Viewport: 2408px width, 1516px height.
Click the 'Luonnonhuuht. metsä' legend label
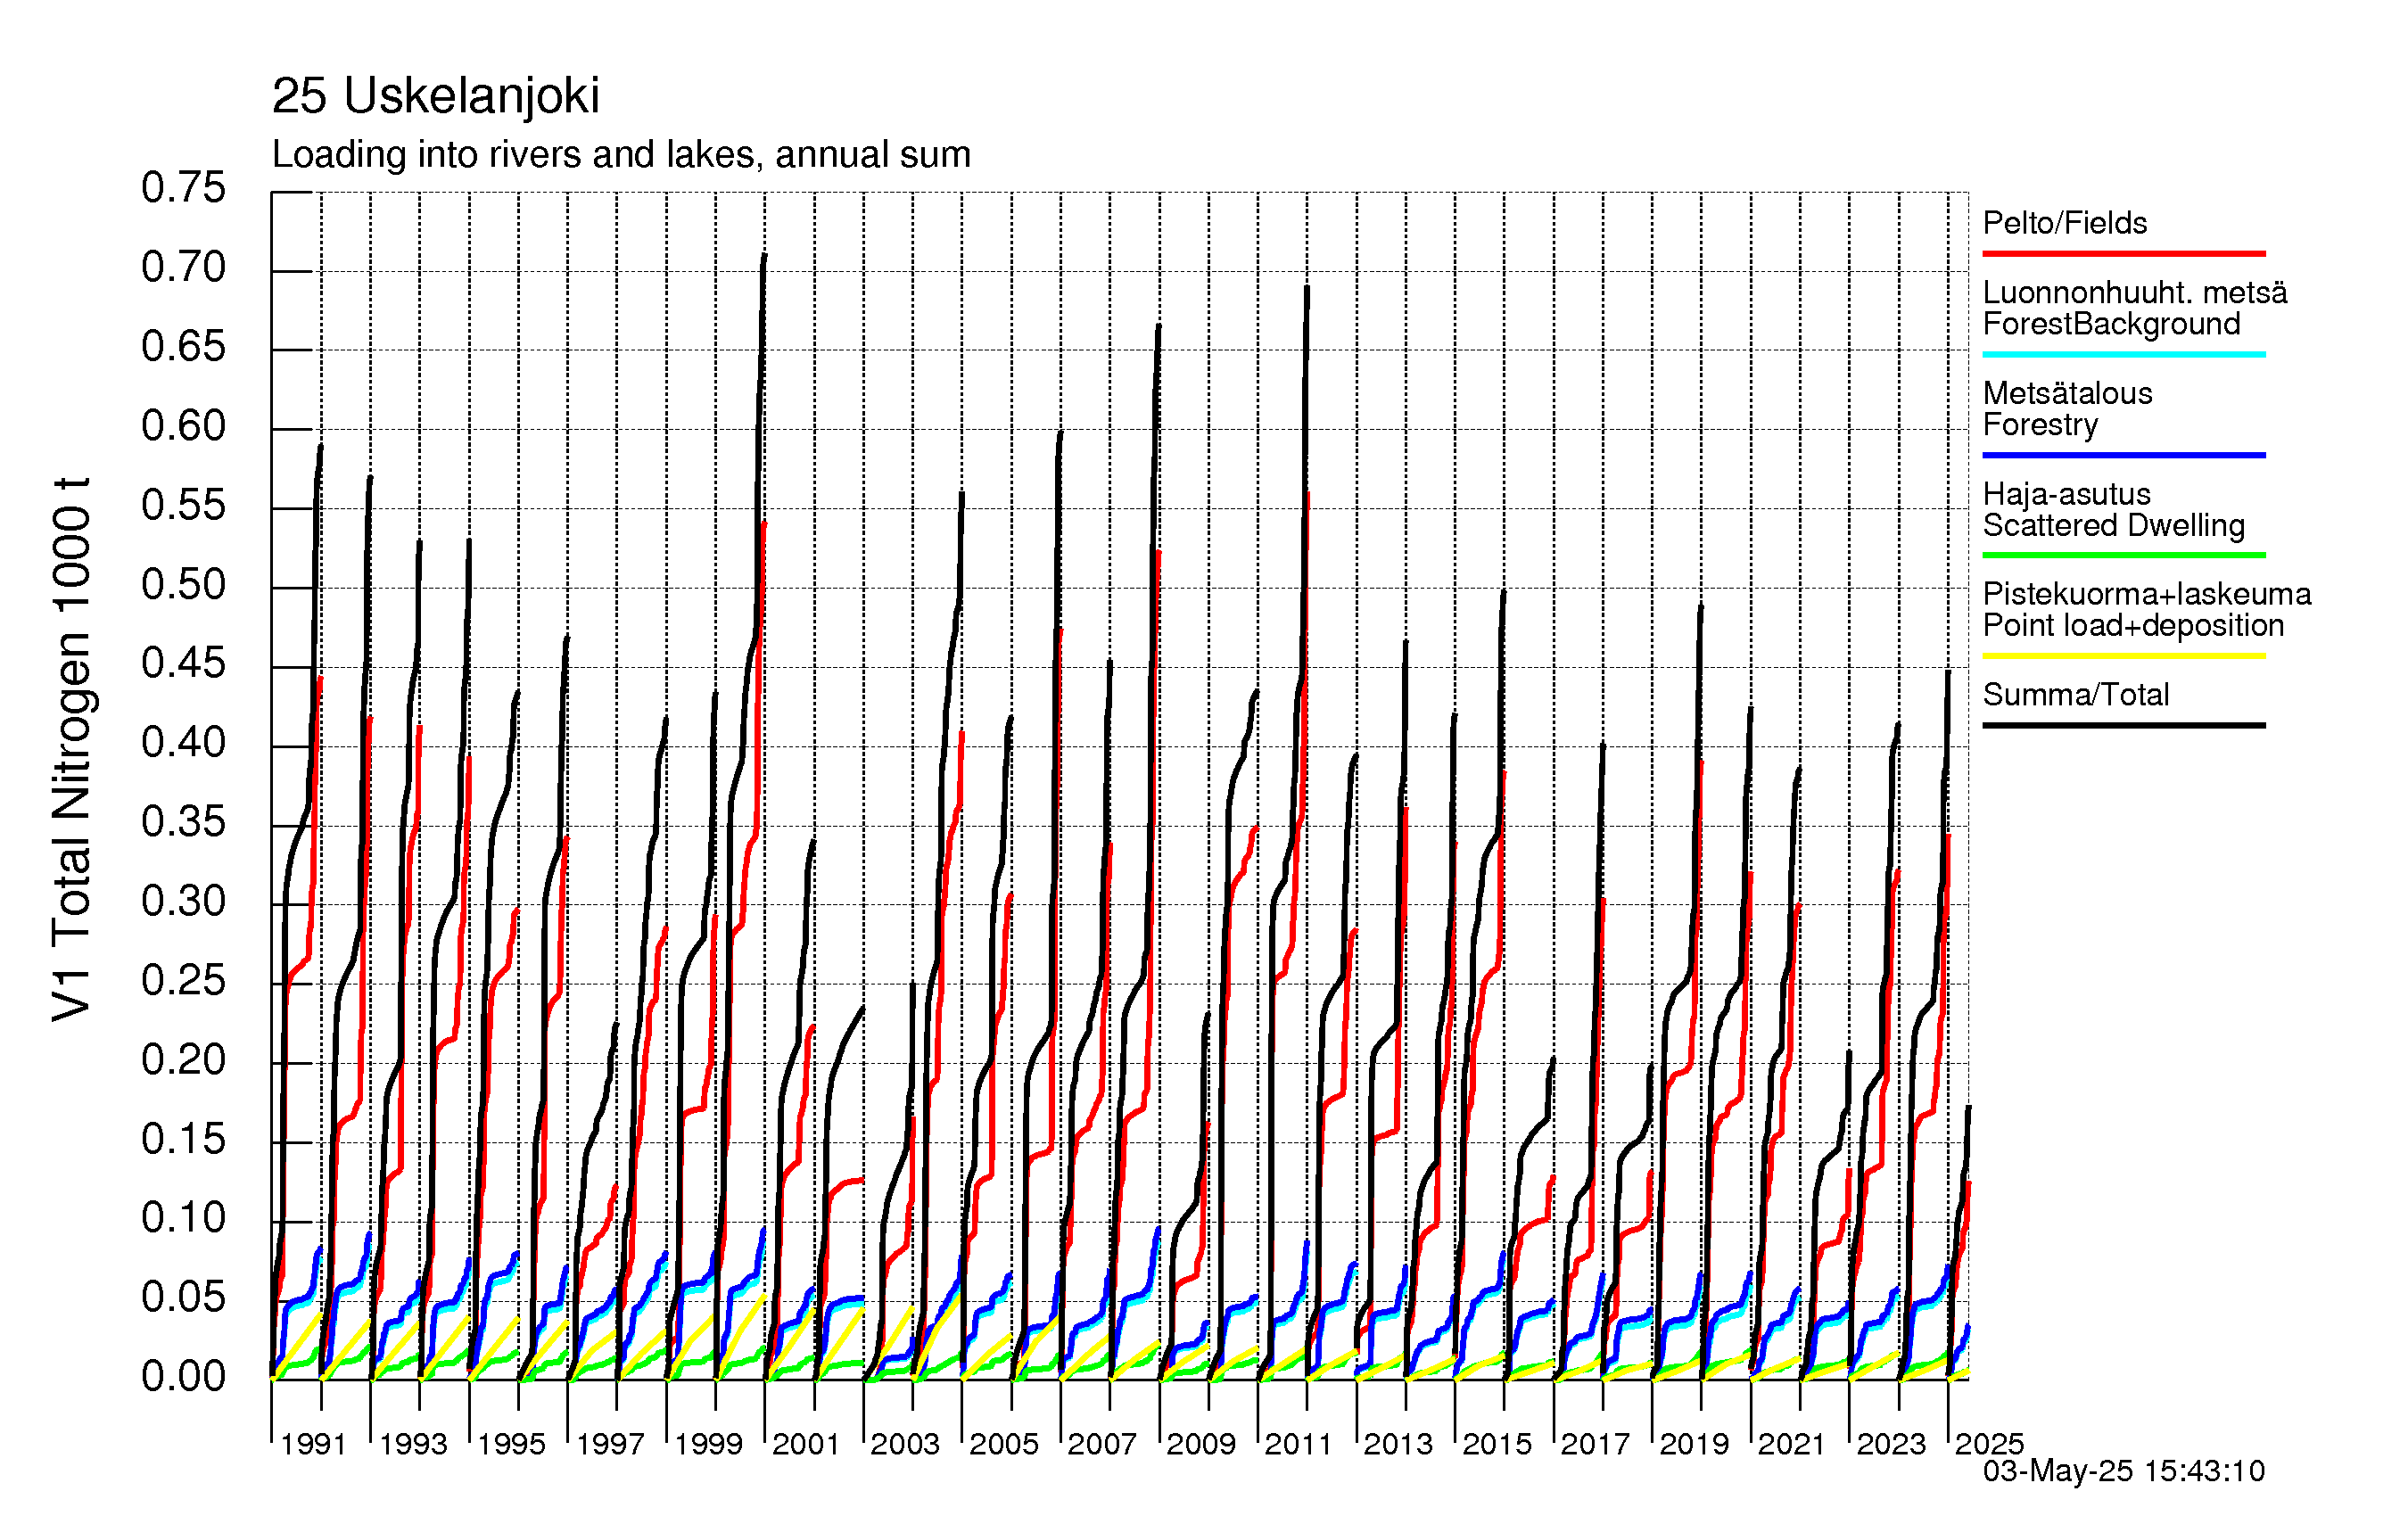pos(2134,292)
